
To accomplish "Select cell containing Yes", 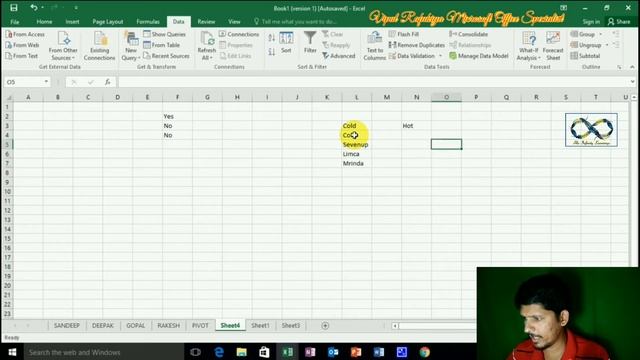I will pyautogui.click(x=177, y=116).
